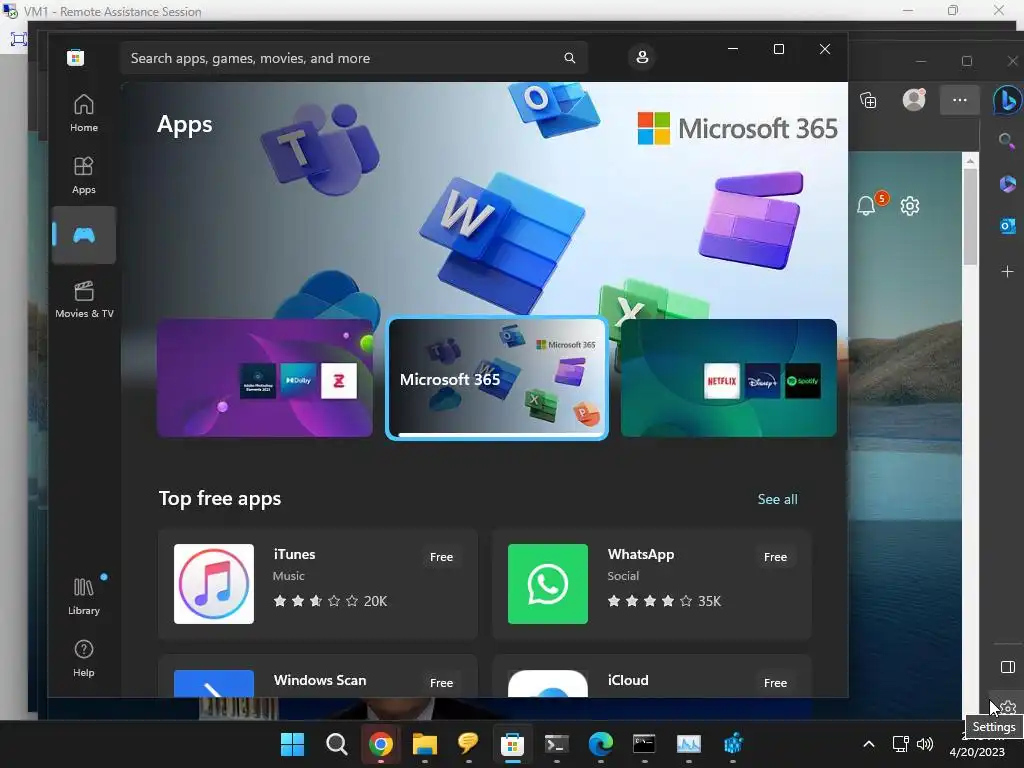Open the Store account profile button
The image size is (1024, 768).
click(642, 57)
